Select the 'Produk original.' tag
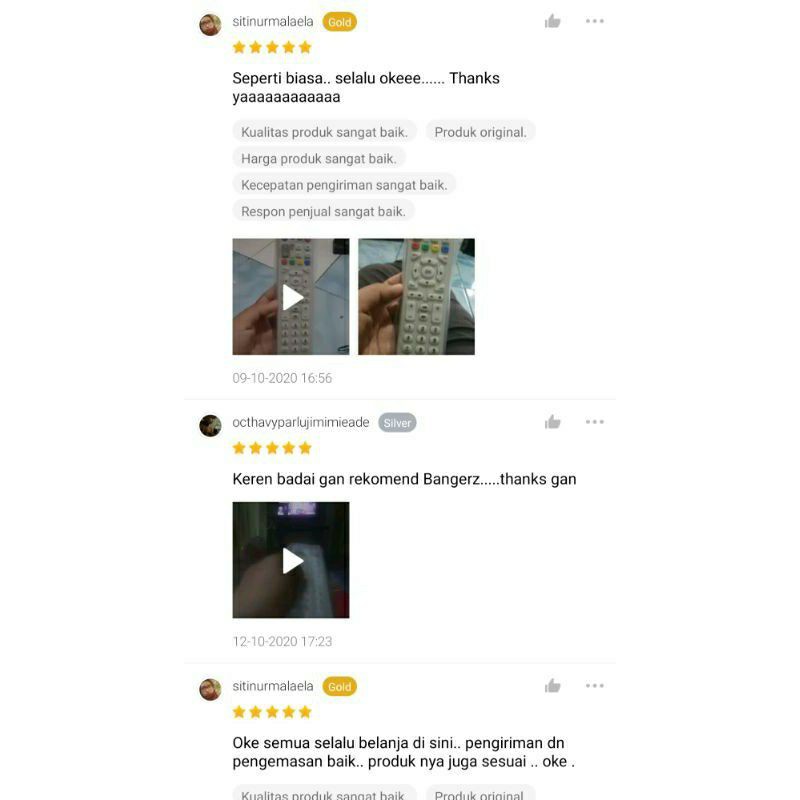Screen dimensions: 800x800 point(480,132)
